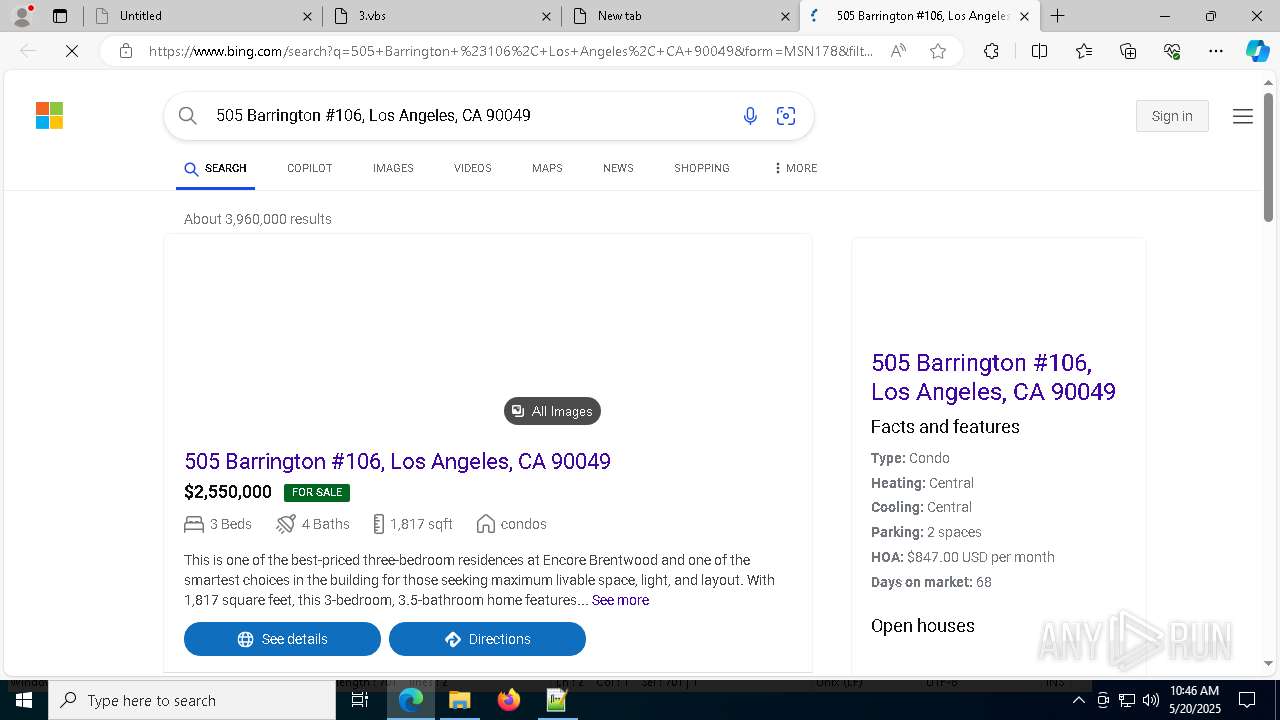Toggle split screen icon
This screenshot has width=1280, height=720.
click(x=1039, y=51)
